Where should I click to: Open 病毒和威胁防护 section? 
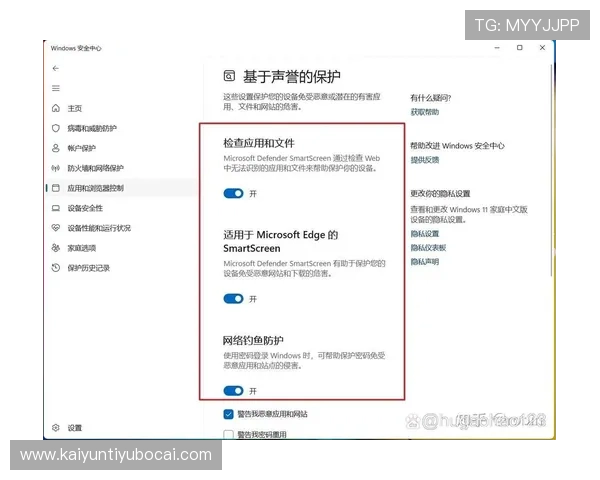[x=92, y=128]
